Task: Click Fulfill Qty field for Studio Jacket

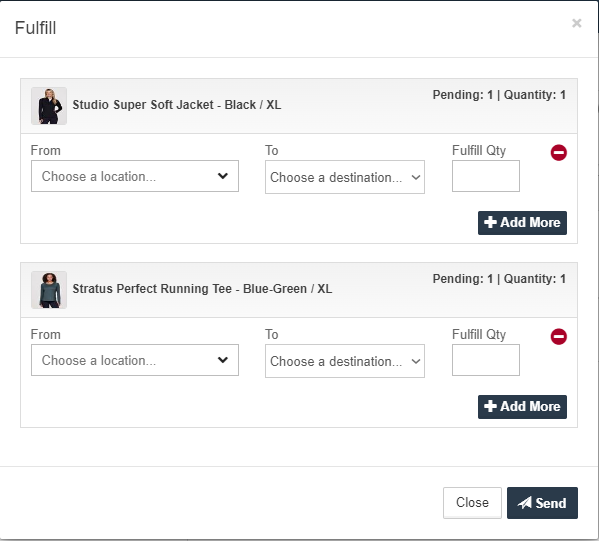Action: coord(486,176)
